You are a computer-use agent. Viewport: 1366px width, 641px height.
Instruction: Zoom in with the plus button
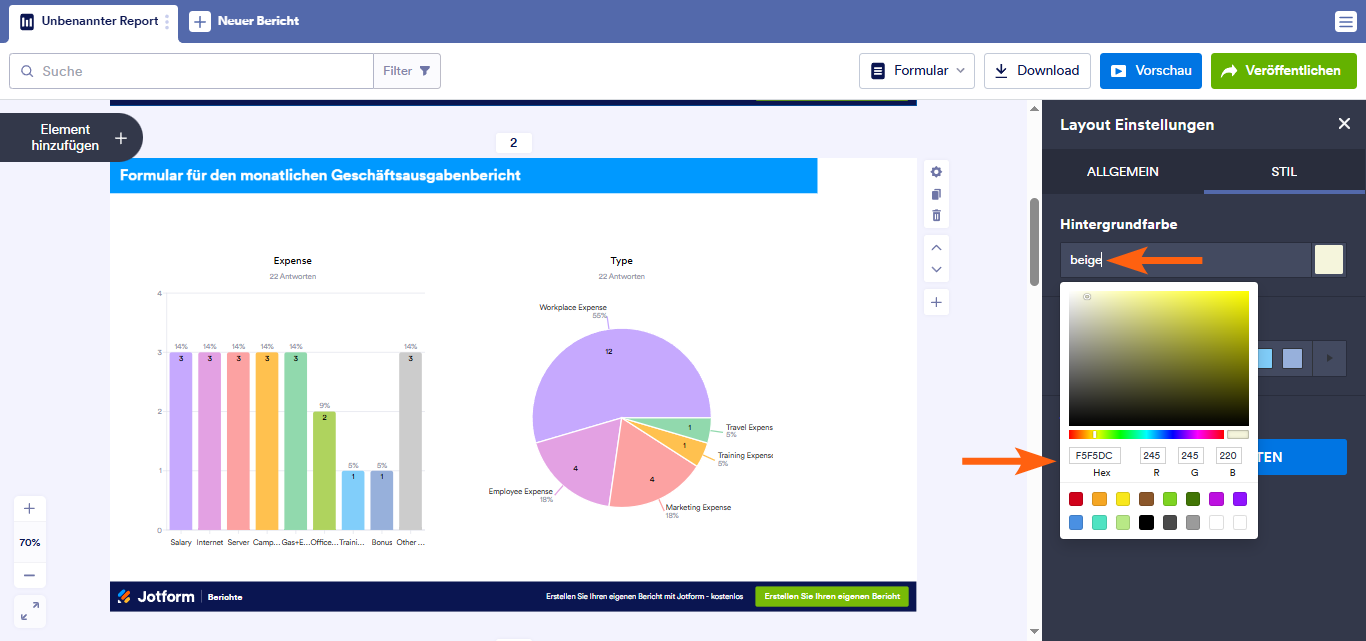point(29,509)
